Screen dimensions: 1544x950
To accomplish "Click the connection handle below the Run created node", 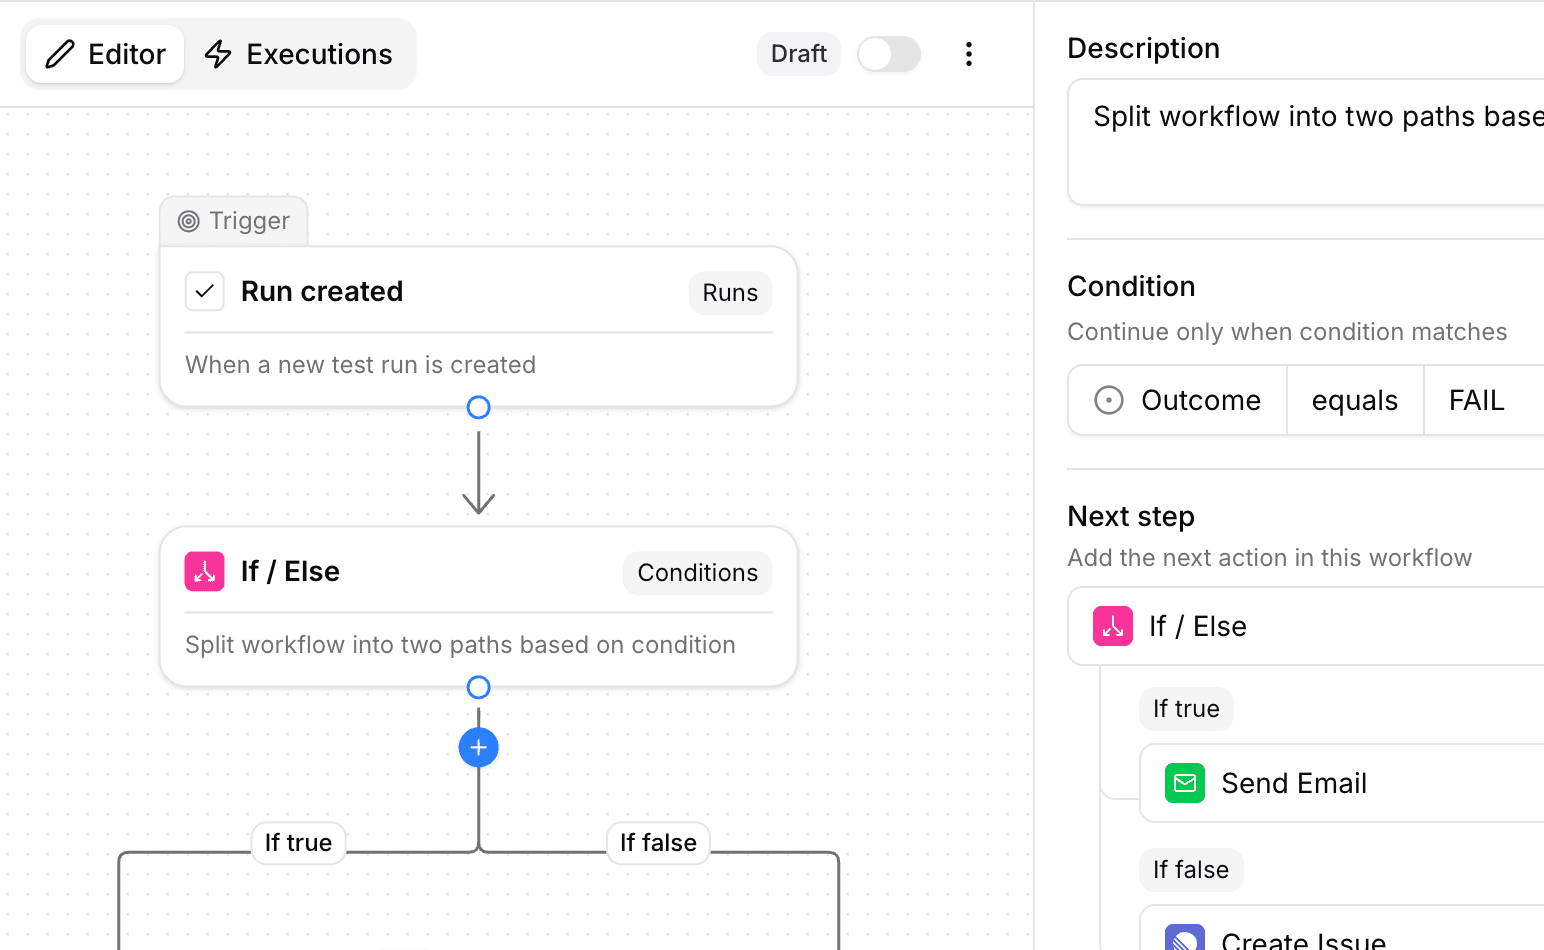I will (478, 407).
